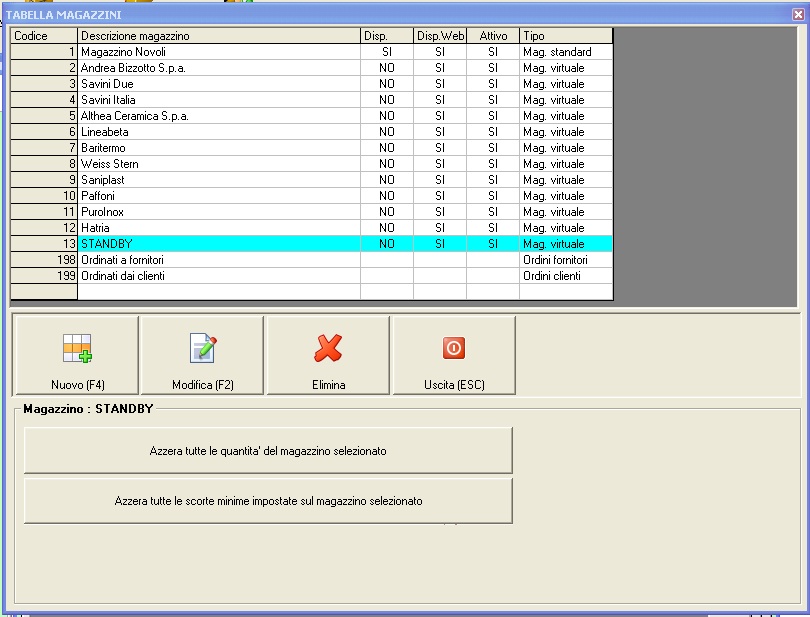Click the Attivo SI cell of Saniplast

coord(493,180)
